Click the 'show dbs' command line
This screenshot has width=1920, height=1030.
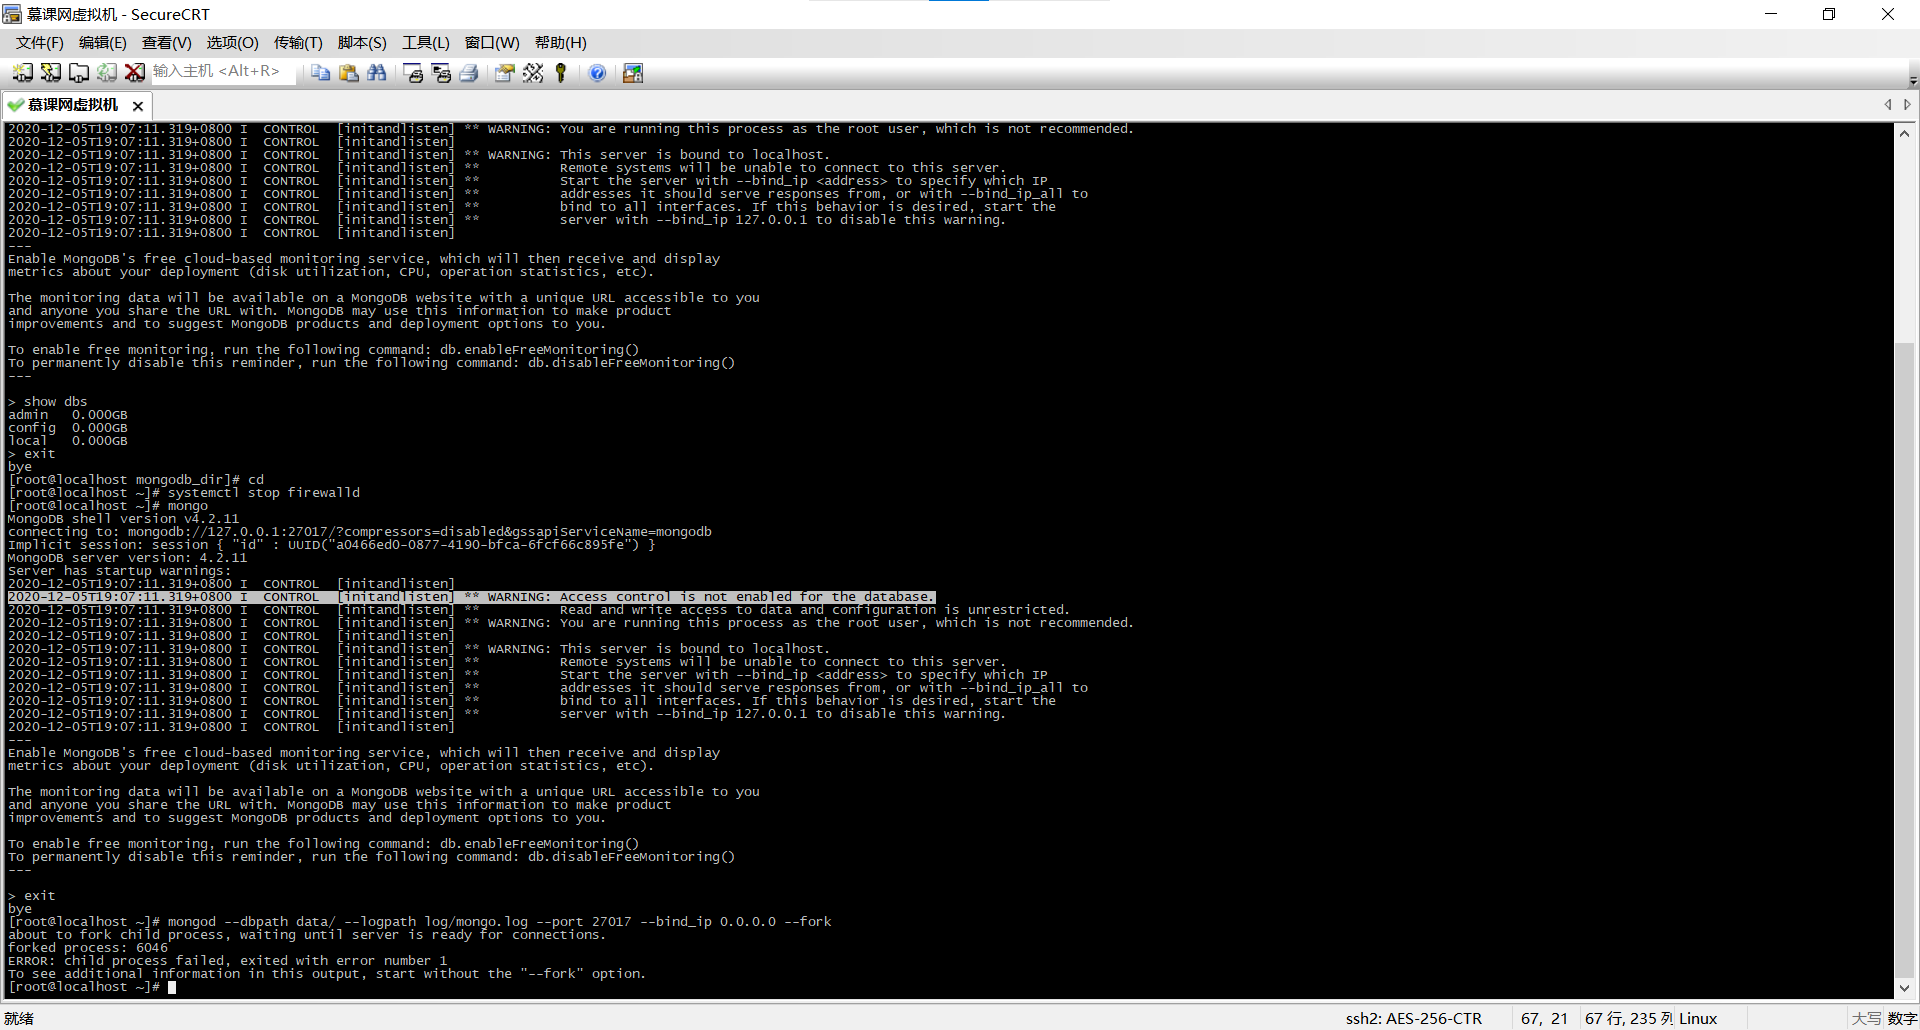(48, 402)
